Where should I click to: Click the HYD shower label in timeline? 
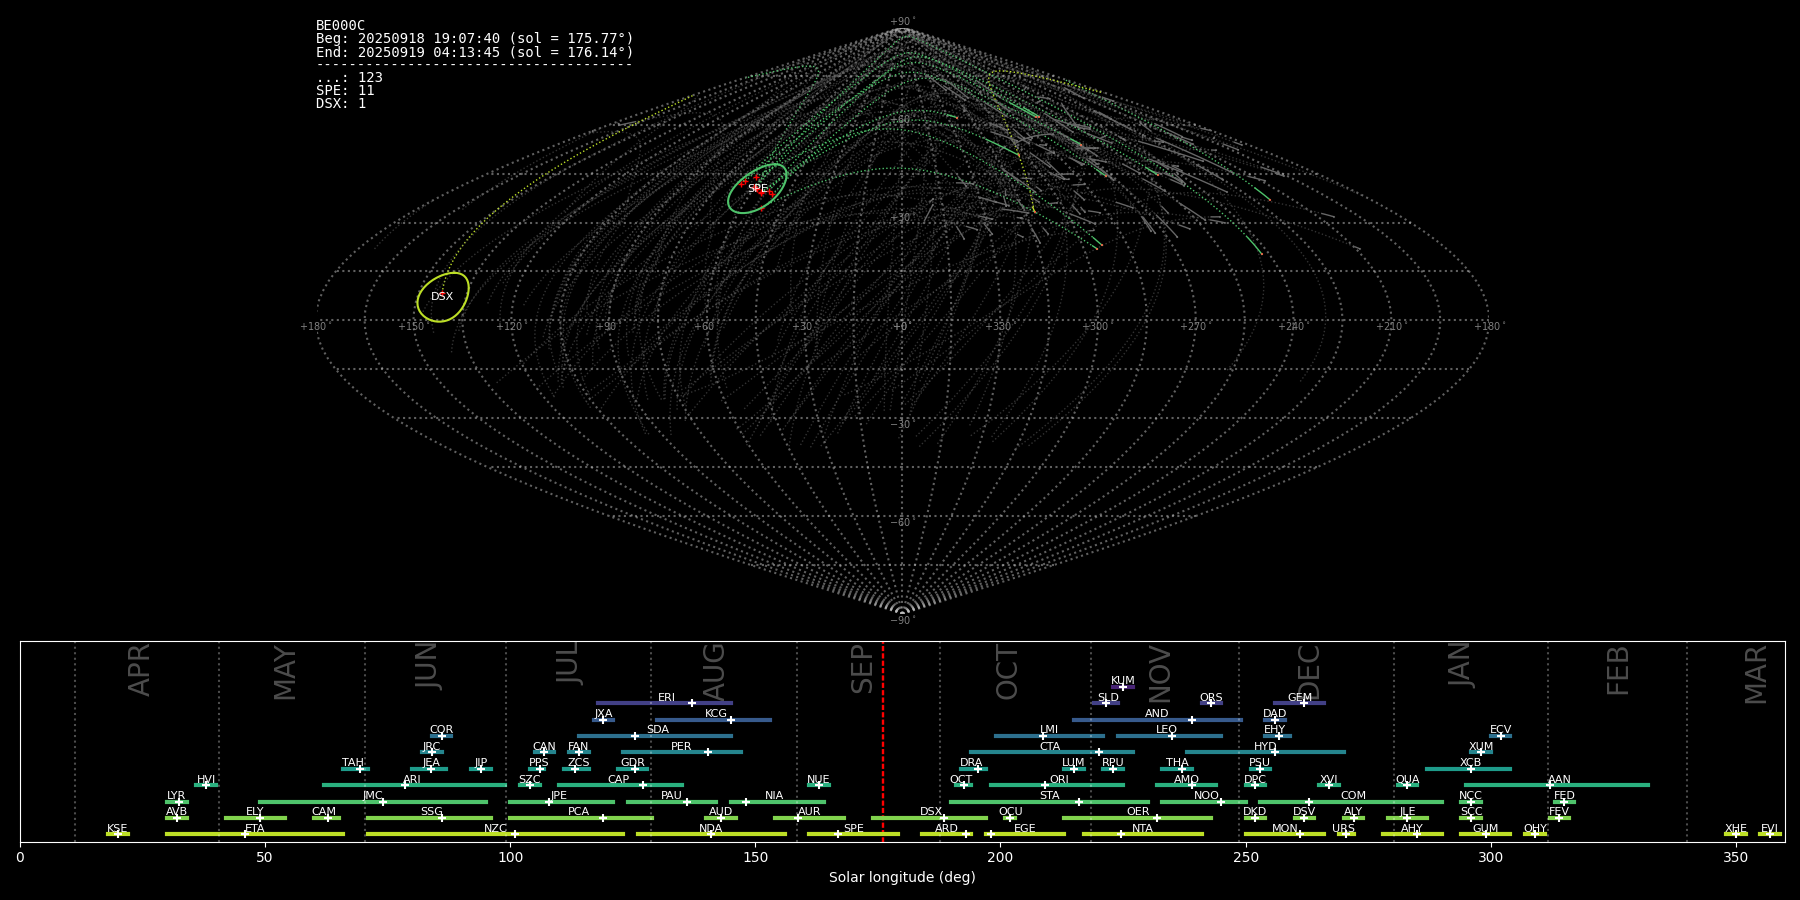(x=1265, y=747)
